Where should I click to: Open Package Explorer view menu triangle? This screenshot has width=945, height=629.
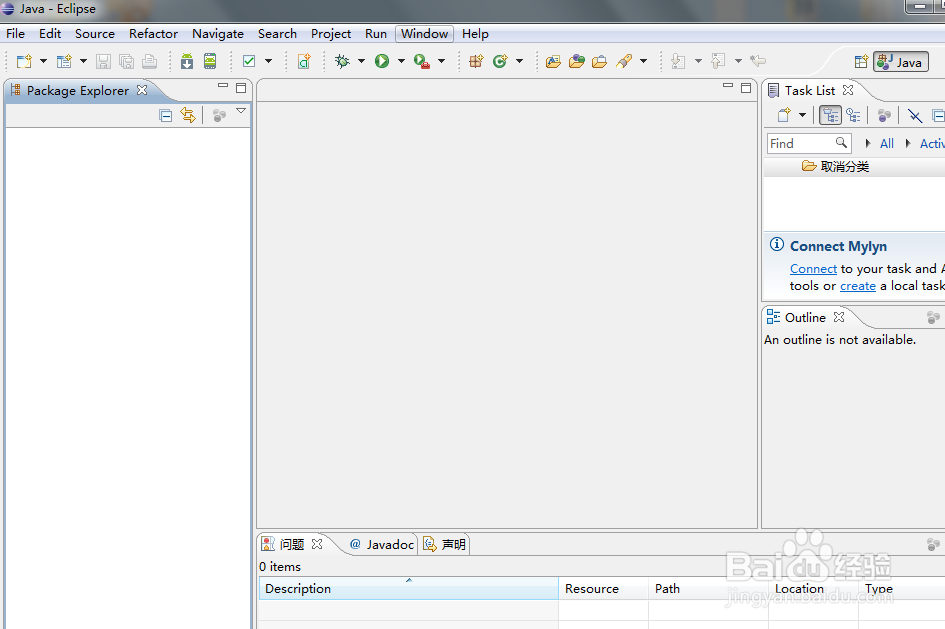pos(241,111)
